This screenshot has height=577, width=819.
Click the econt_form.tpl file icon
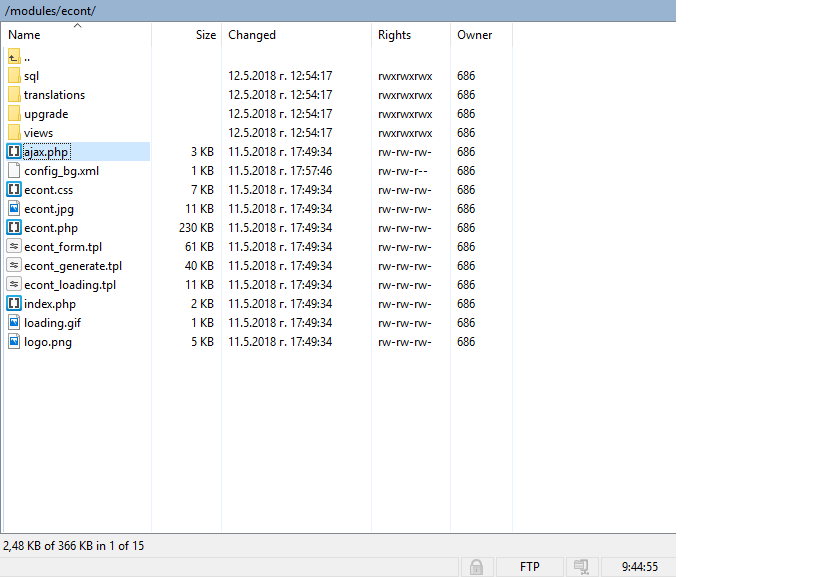pyautogui.click(x=14, y=246)
